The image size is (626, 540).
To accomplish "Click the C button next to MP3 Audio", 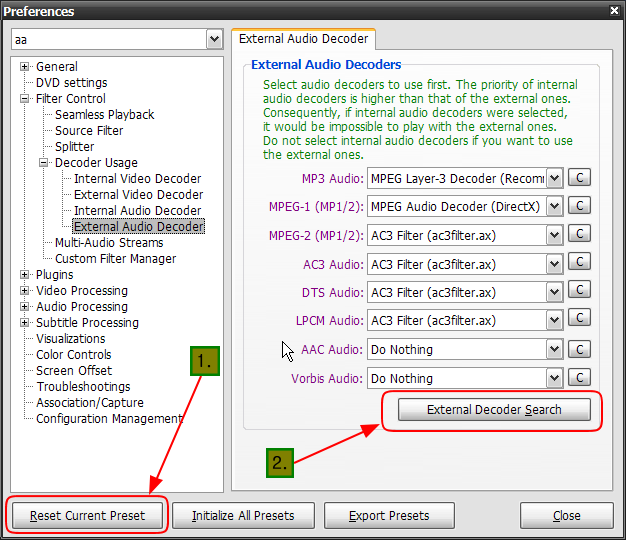I will point(579,178).
